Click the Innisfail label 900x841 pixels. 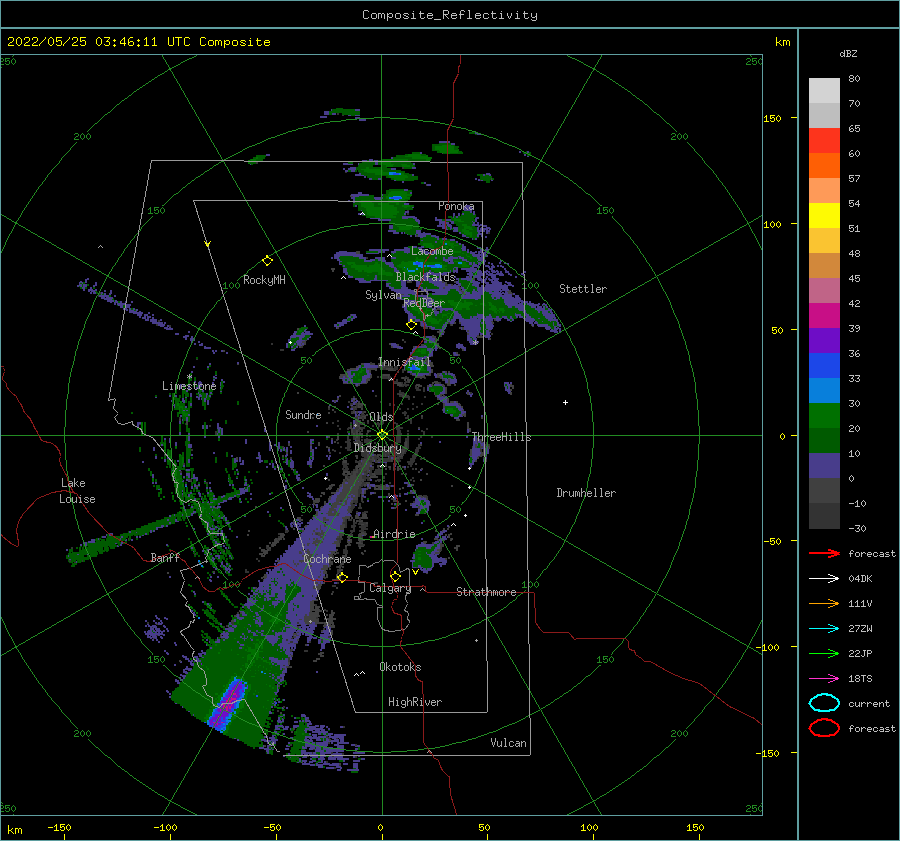(x=404, y=362)
